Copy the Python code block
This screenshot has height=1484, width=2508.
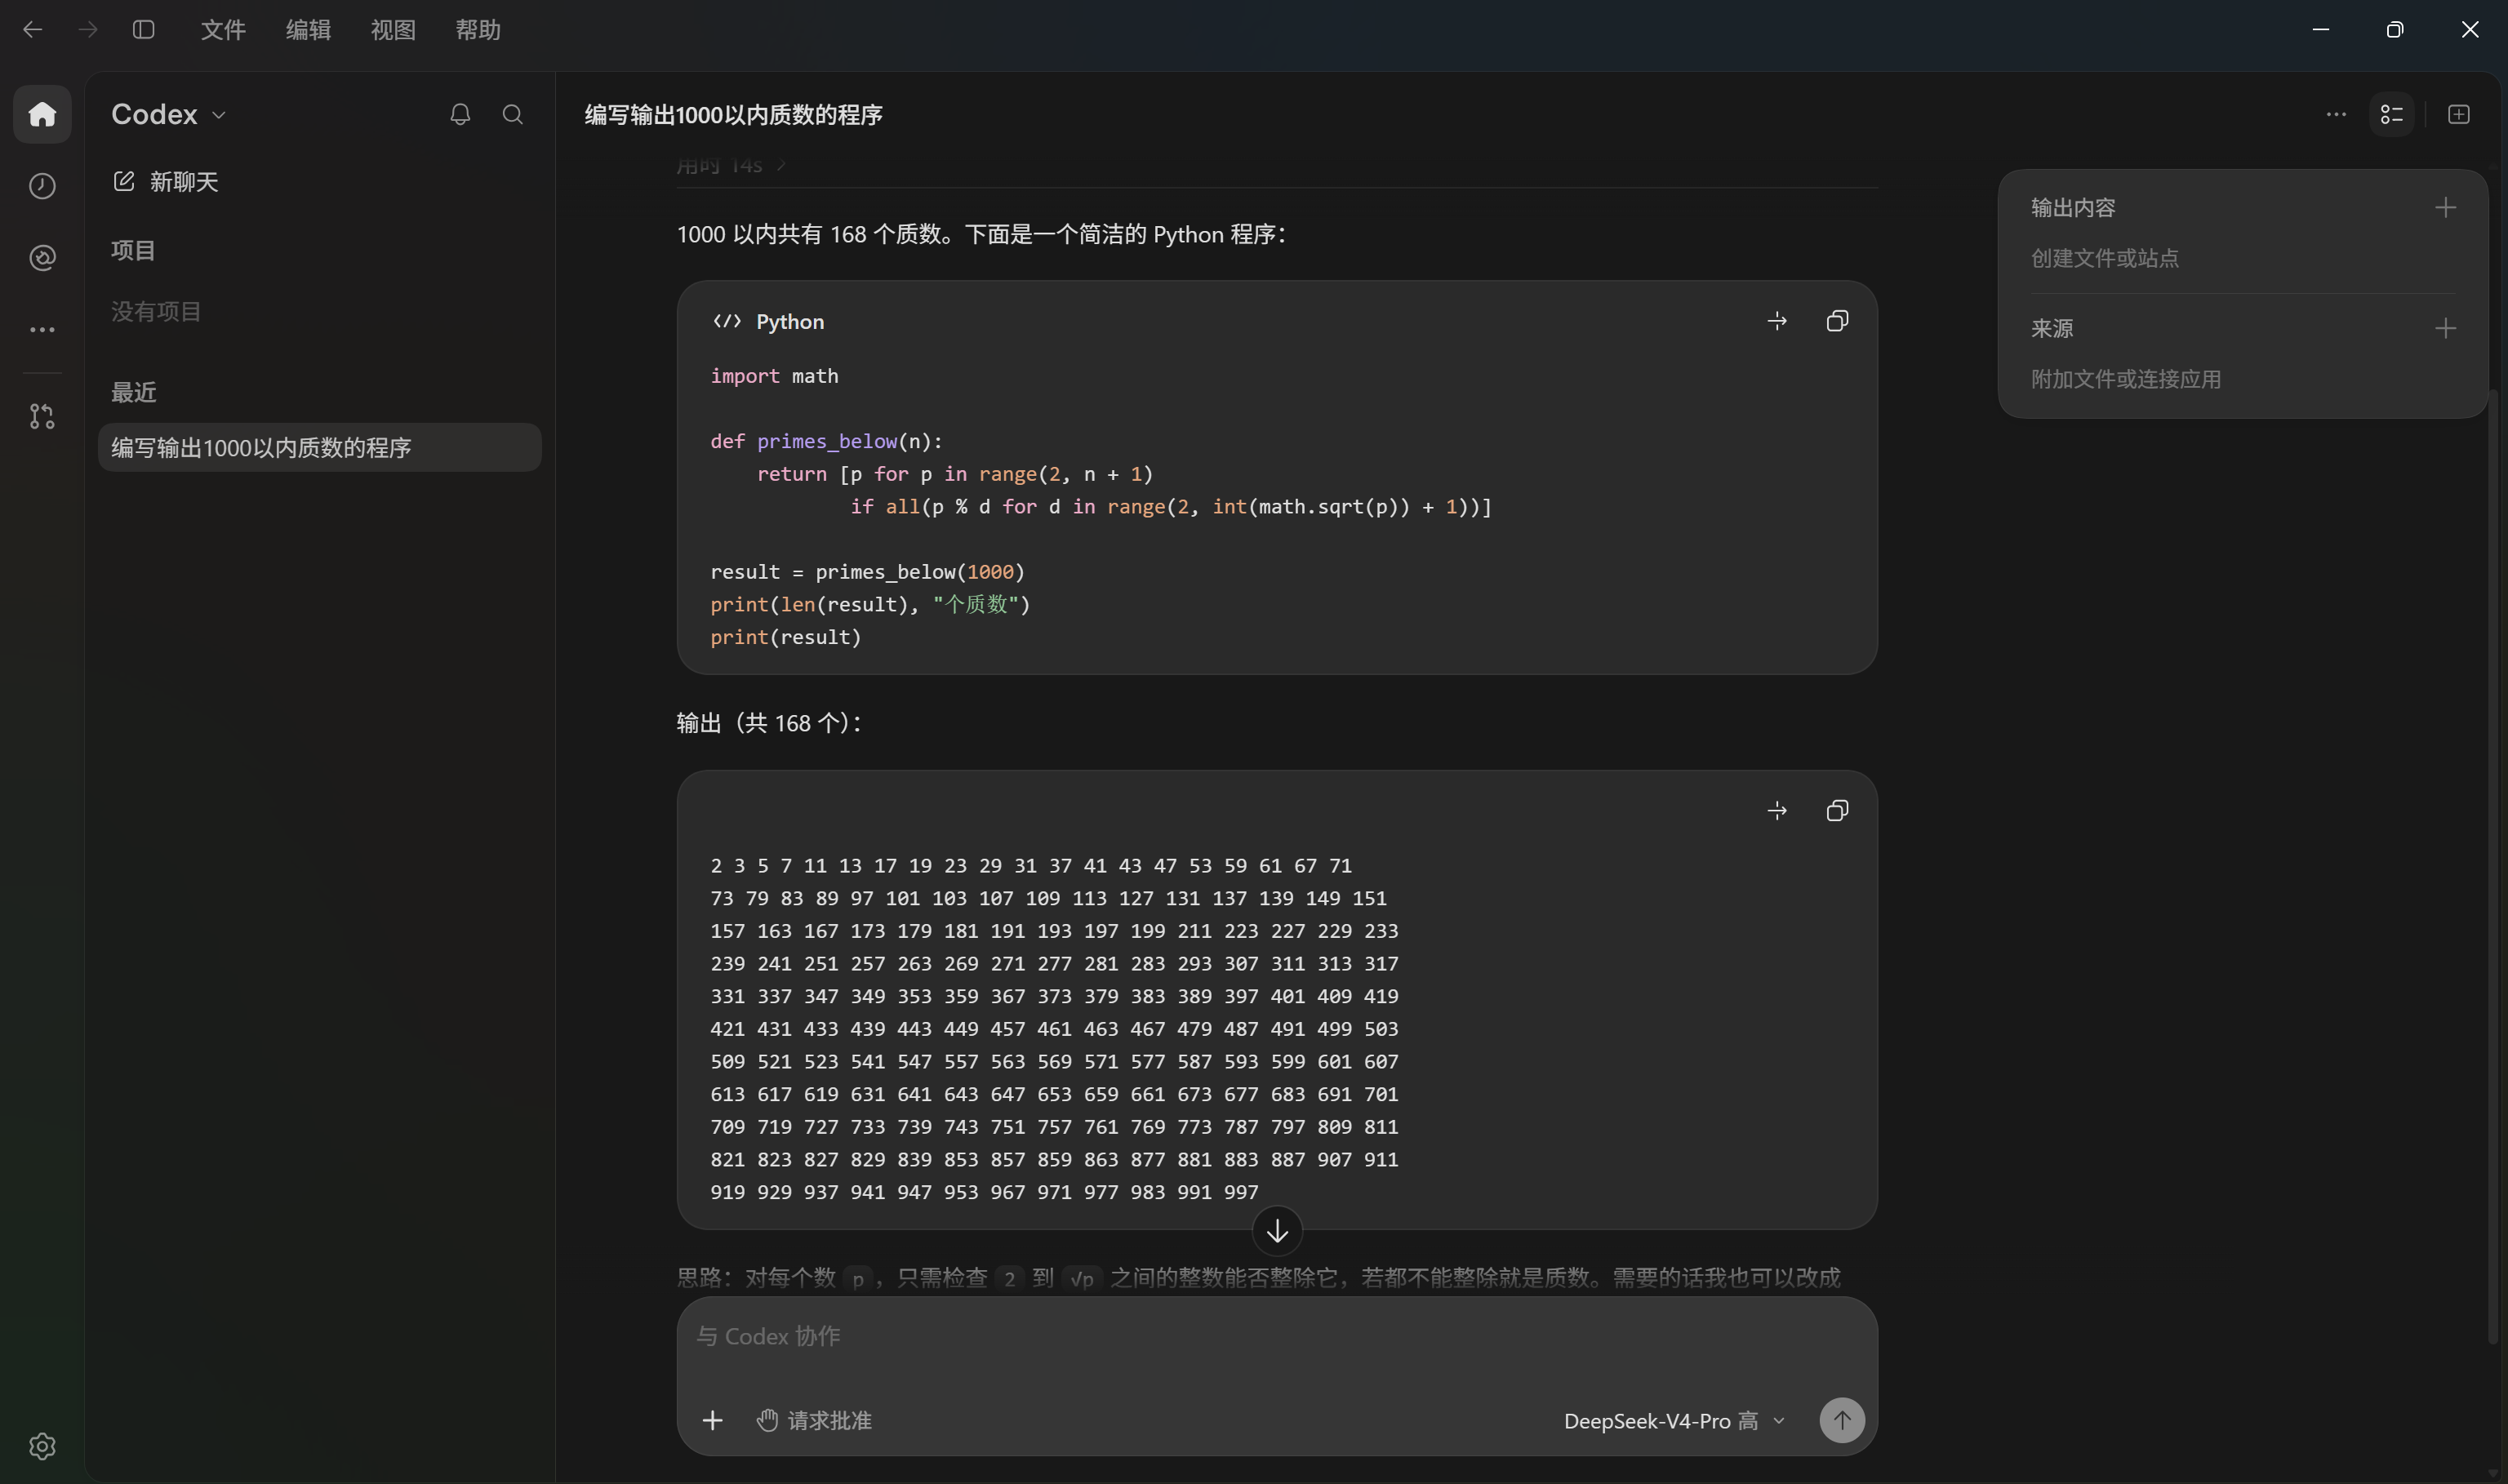click(x=1837, y=321)
